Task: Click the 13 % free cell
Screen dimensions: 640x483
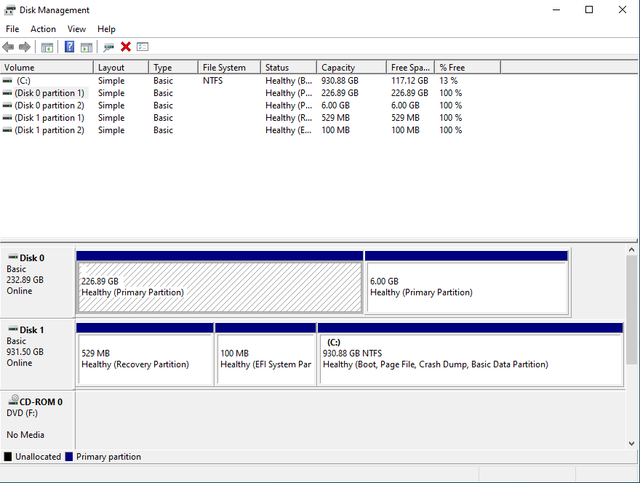Action: click(448, 80)
